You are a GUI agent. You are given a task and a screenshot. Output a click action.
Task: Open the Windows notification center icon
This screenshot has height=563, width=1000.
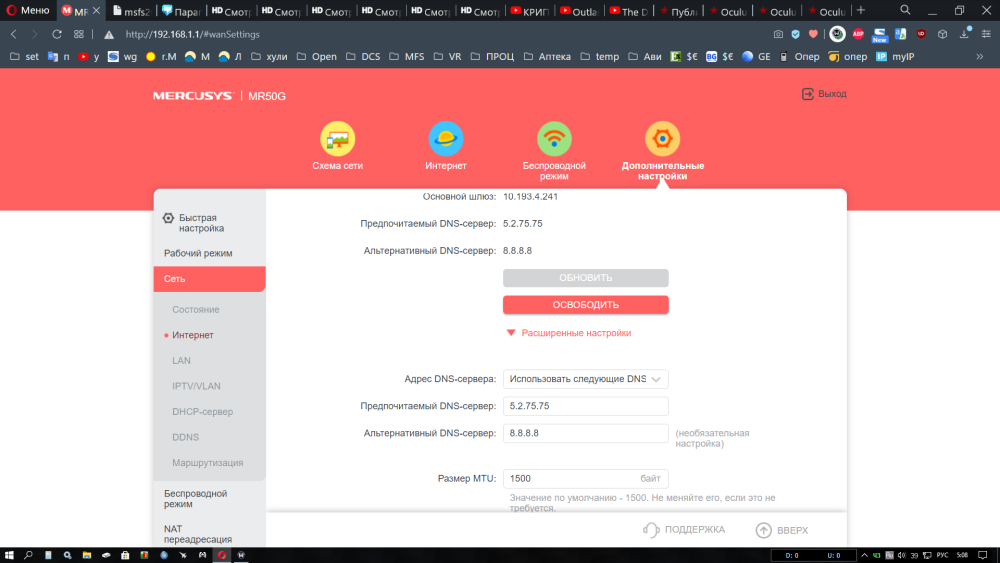[983, 555]
